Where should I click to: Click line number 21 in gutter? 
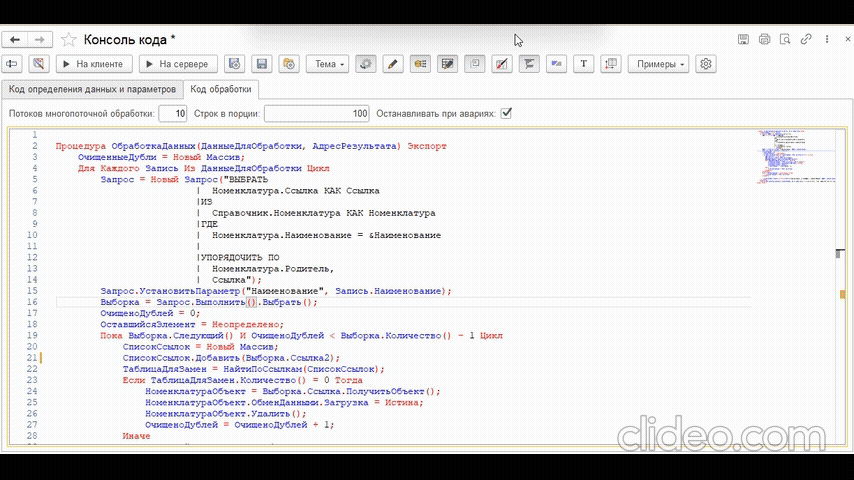pos(32,358)
